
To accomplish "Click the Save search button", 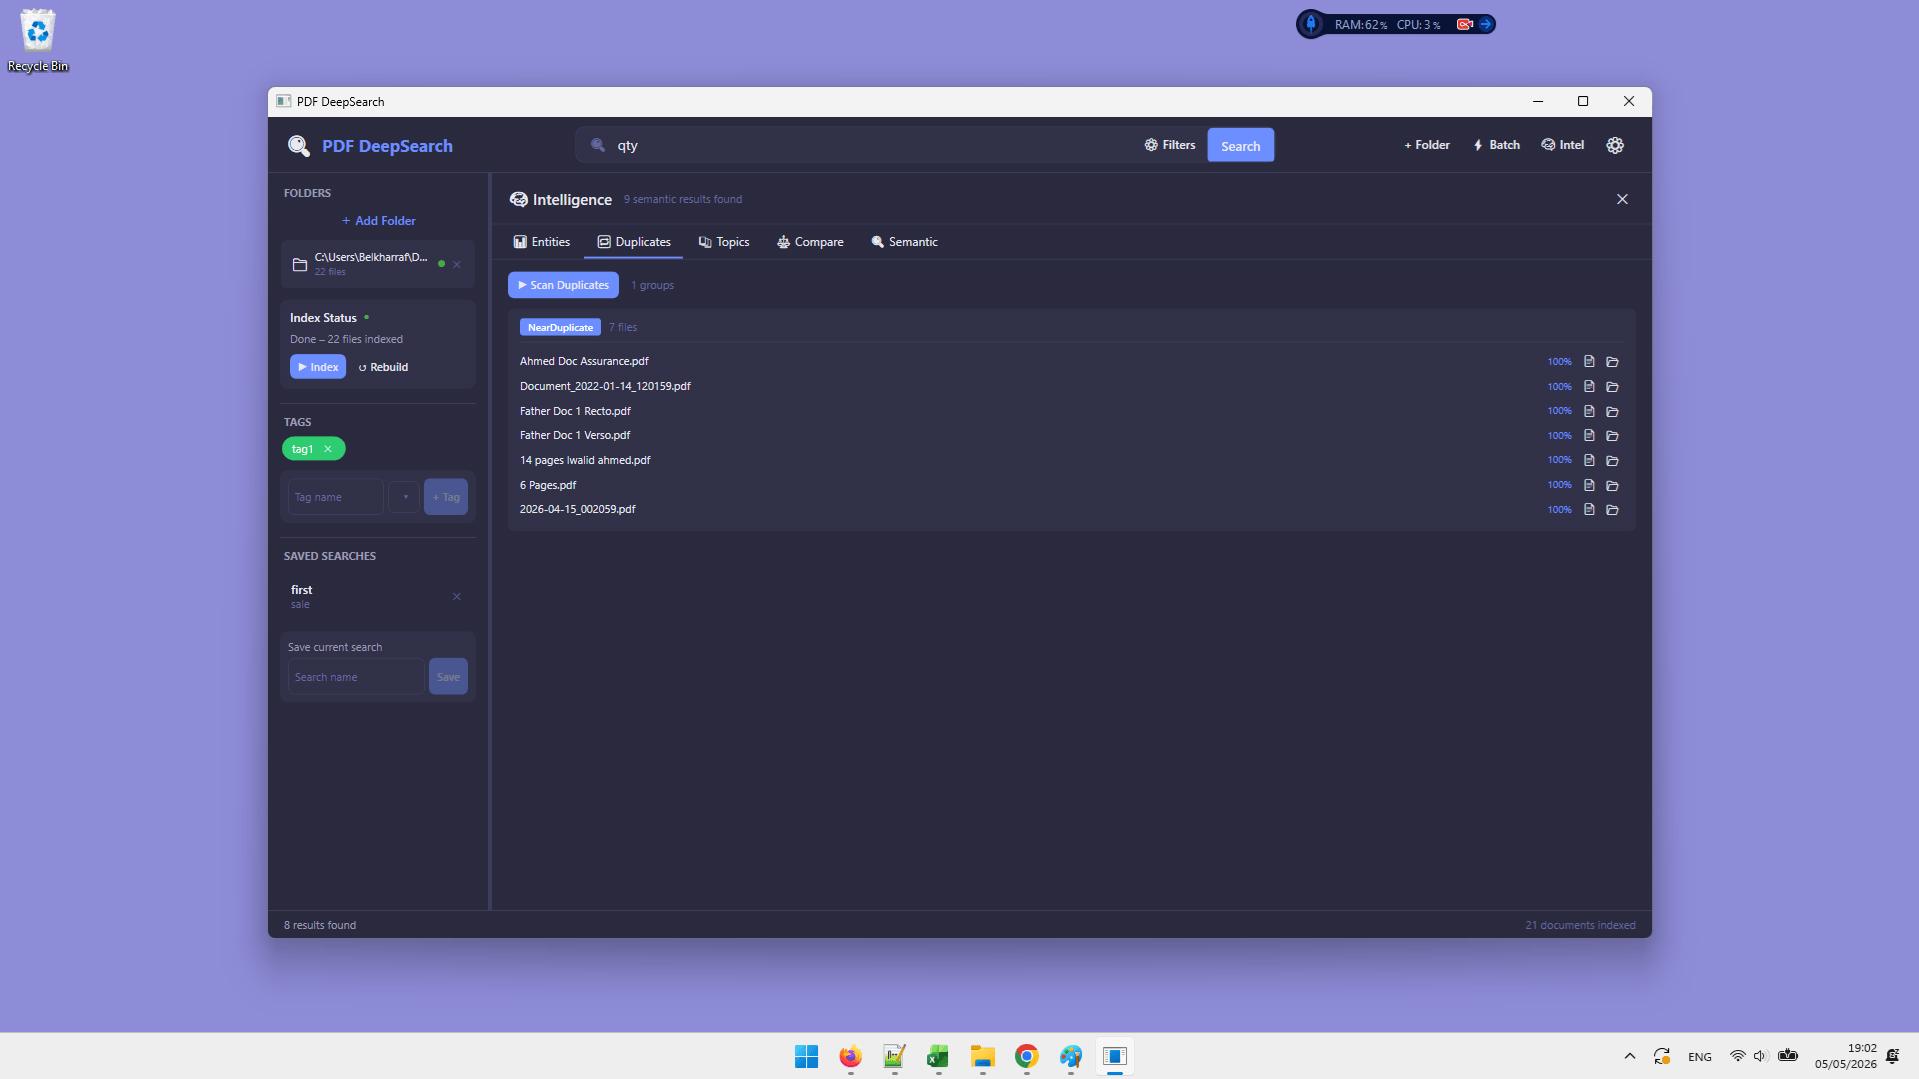I will click(448, 677).
